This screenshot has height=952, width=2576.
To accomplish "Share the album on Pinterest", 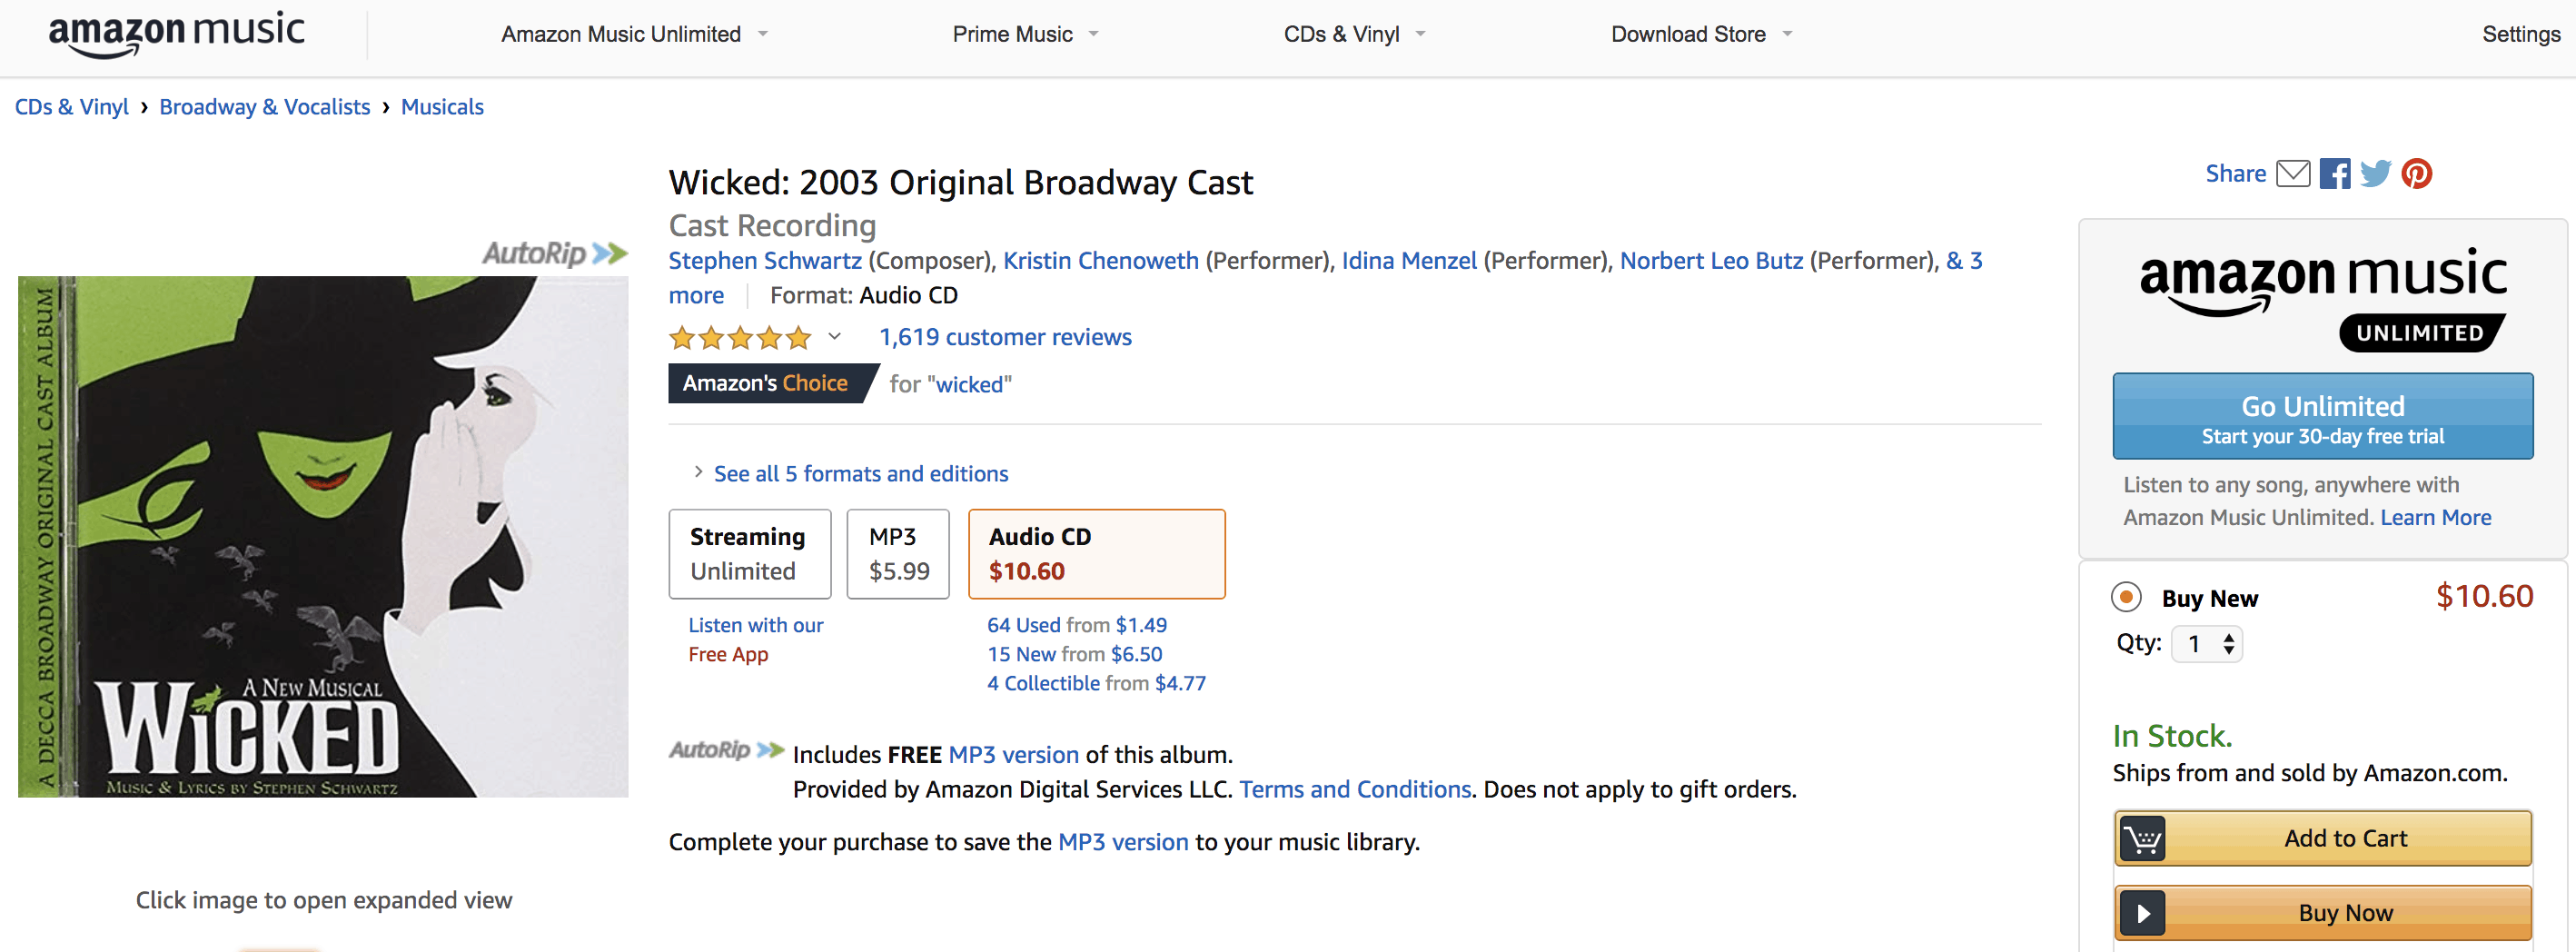I will (x=2417, y=174).
